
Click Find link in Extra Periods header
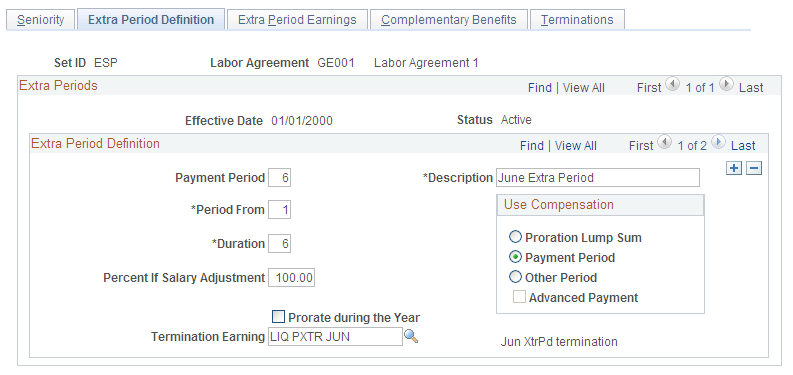point(540,88)
